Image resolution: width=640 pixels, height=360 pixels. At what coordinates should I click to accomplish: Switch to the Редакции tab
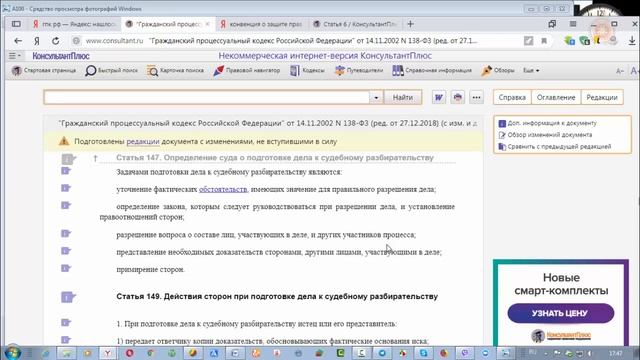[602, 98]
